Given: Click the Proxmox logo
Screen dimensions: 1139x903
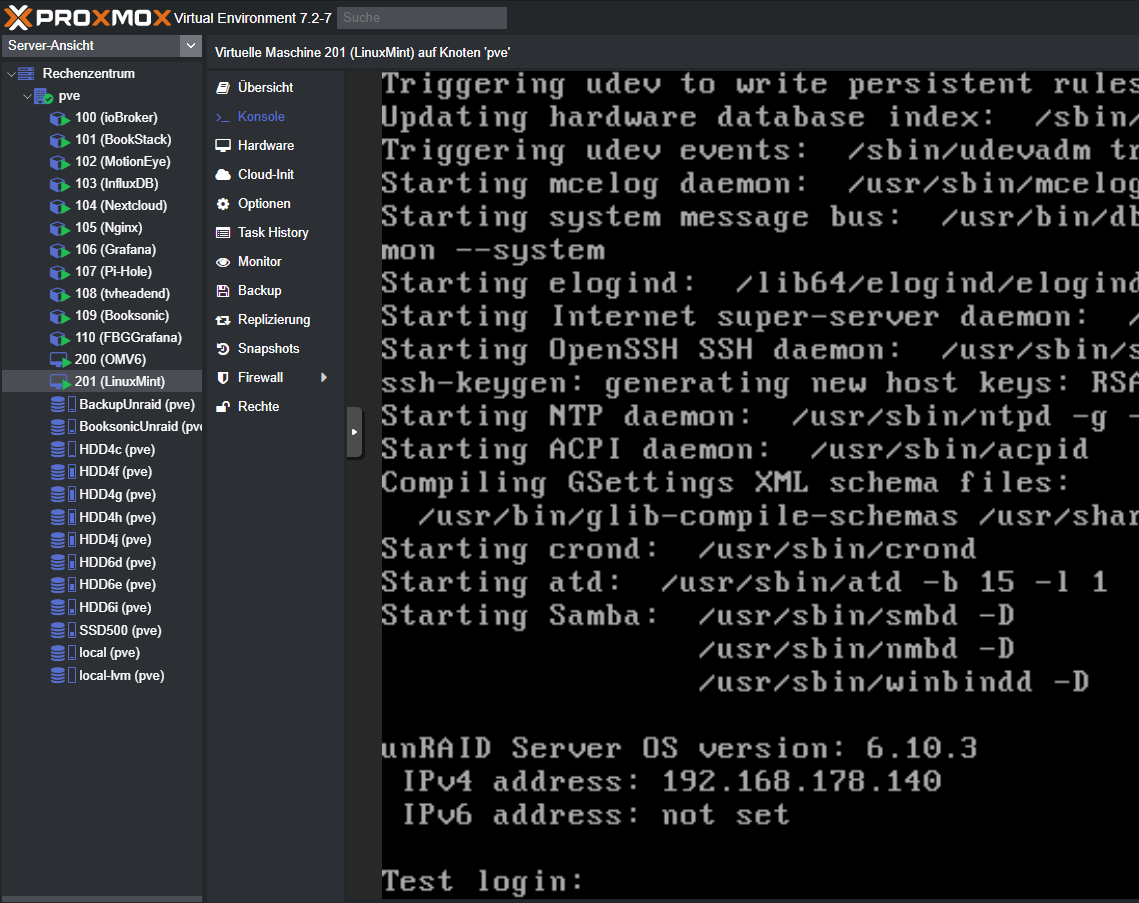Looking at the screenshot, I should tap(88, 17).
